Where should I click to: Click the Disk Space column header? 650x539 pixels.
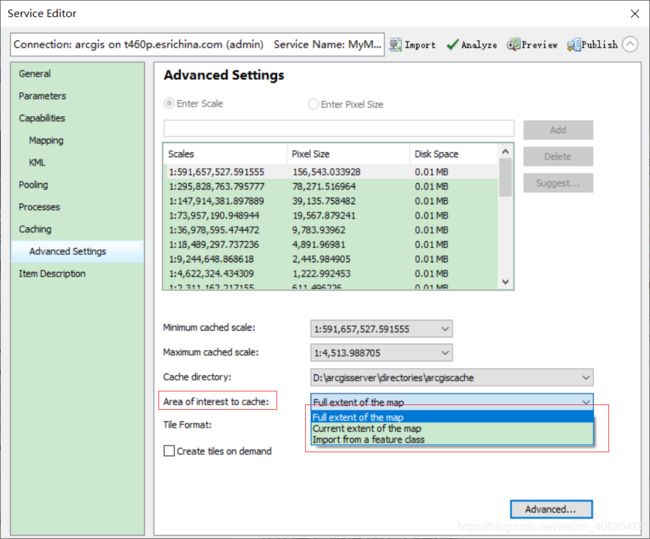(453, 154)
